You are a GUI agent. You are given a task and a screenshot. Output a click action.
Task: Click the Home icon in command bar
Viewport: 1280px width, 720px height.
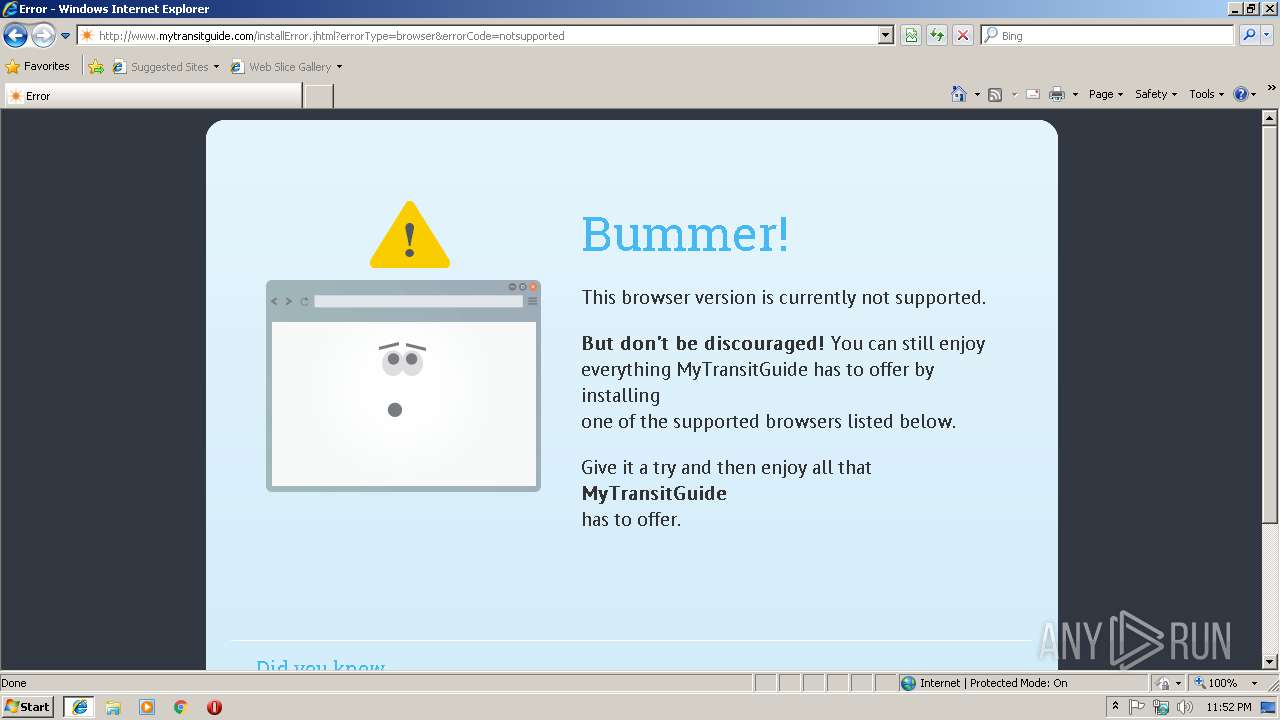click(x=959, y=94)
